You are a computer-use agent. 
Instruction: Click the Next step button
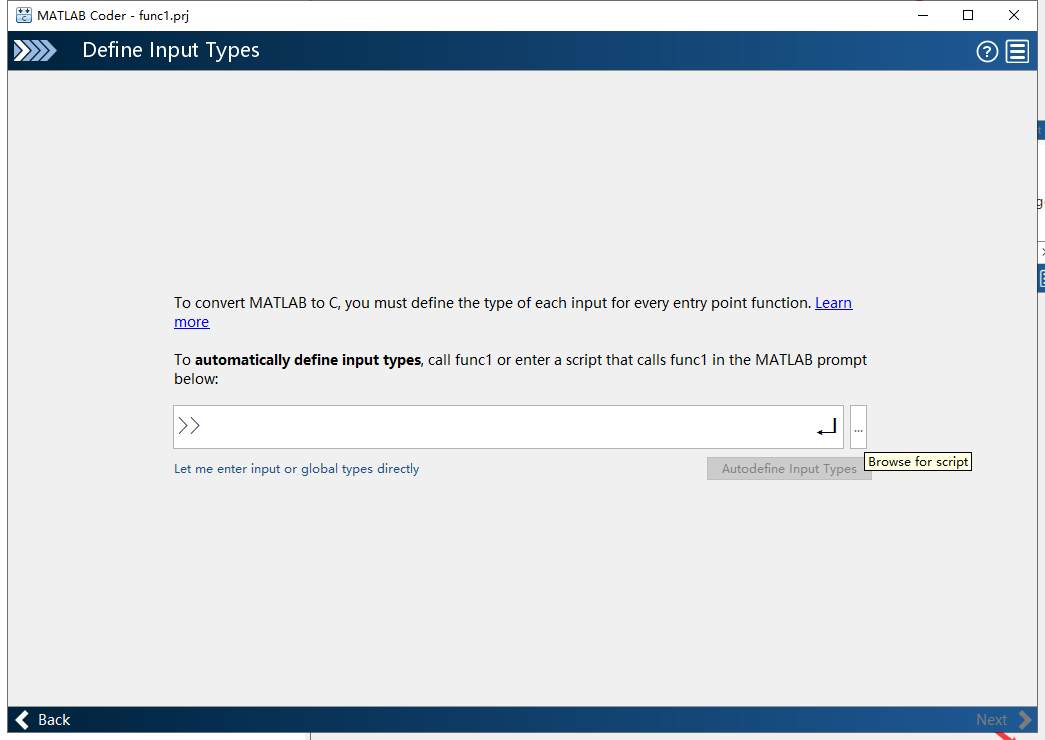[1004, 720]
